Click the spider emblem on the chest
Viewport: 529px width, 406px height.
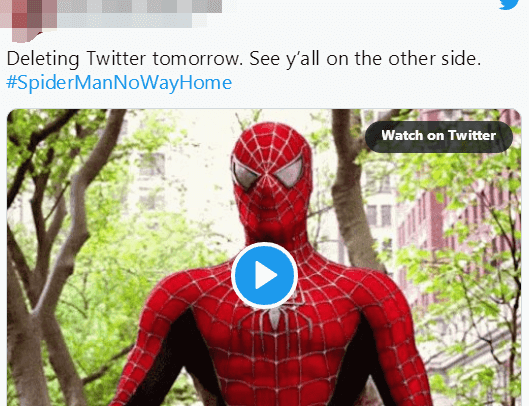tap(275, 319)
